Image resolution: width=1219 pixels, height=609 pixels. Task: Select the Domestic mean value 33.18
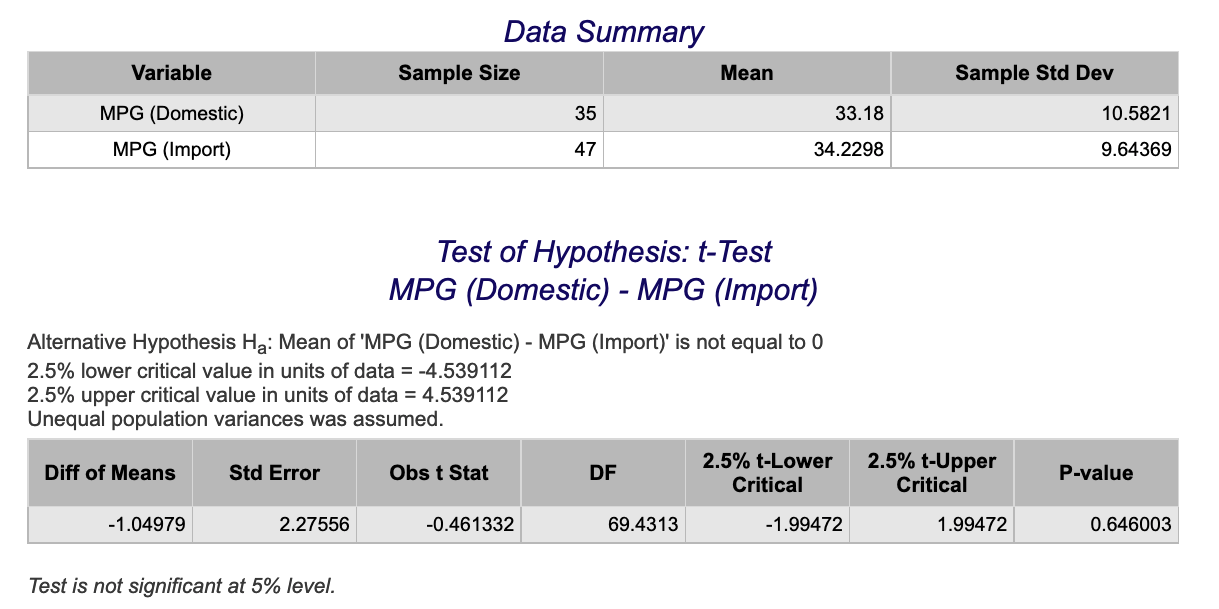tap(859, 113)
